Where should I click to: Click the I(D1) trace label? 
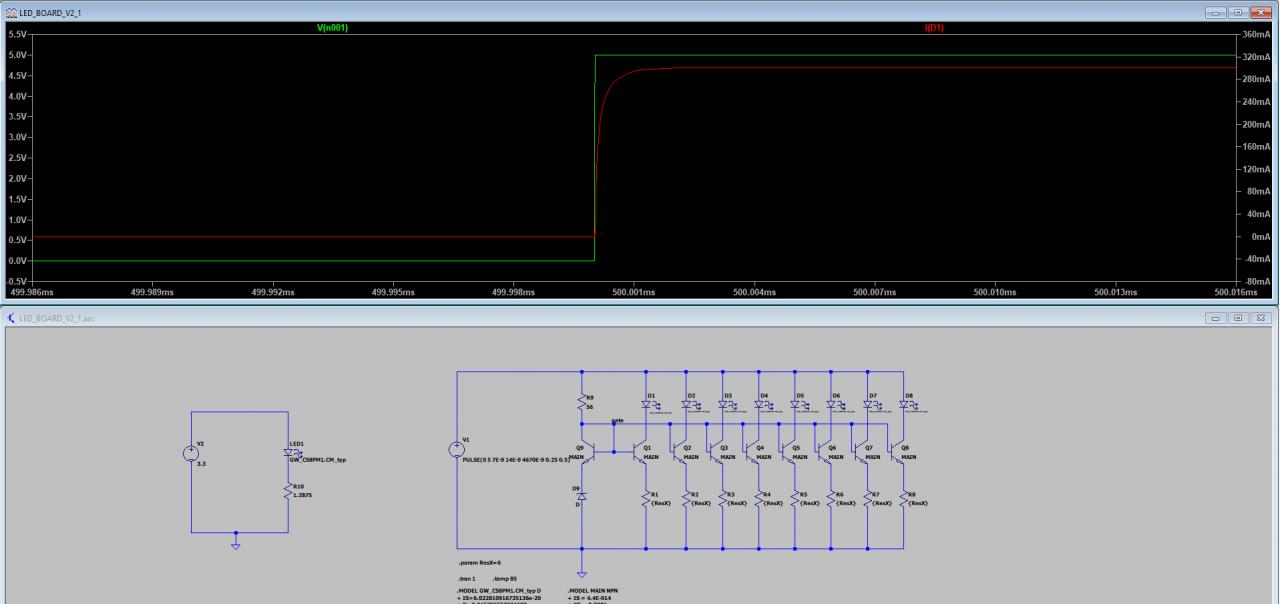[x=934, y=28]
